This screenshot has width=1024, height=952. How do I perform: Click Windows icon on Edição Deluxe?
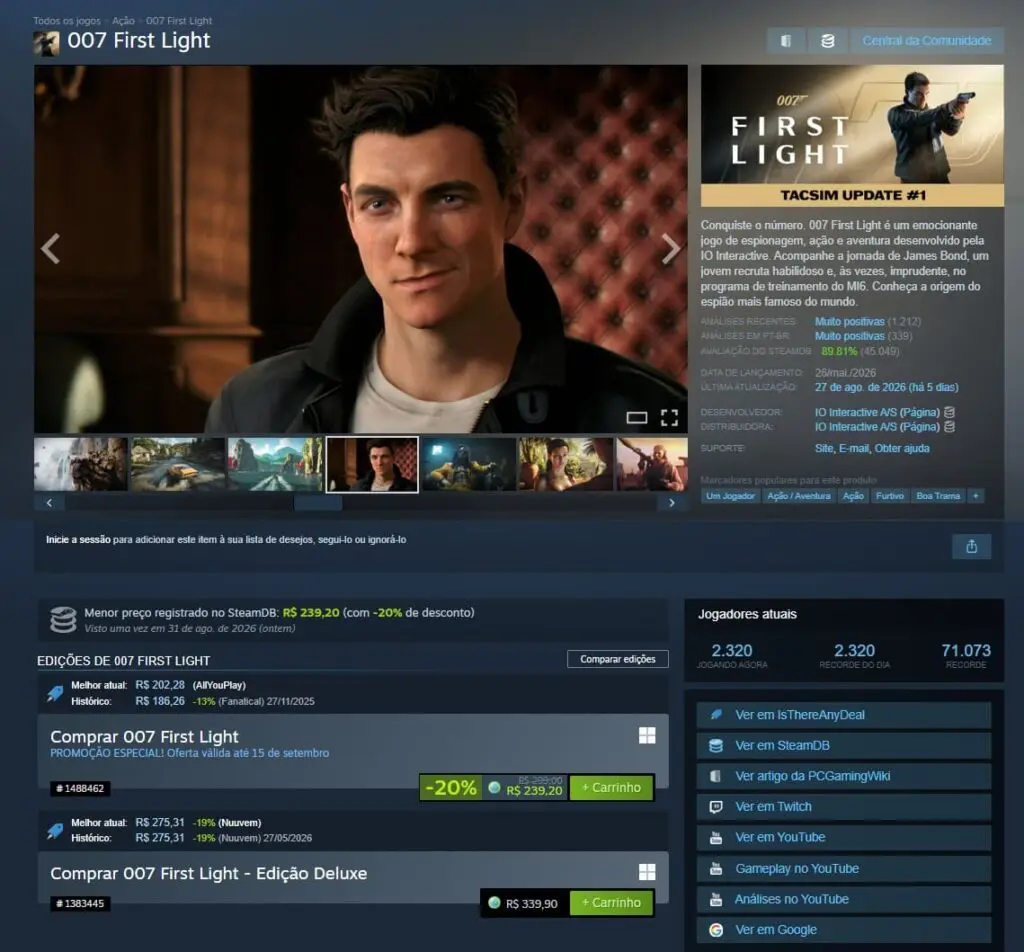(647, 872)
